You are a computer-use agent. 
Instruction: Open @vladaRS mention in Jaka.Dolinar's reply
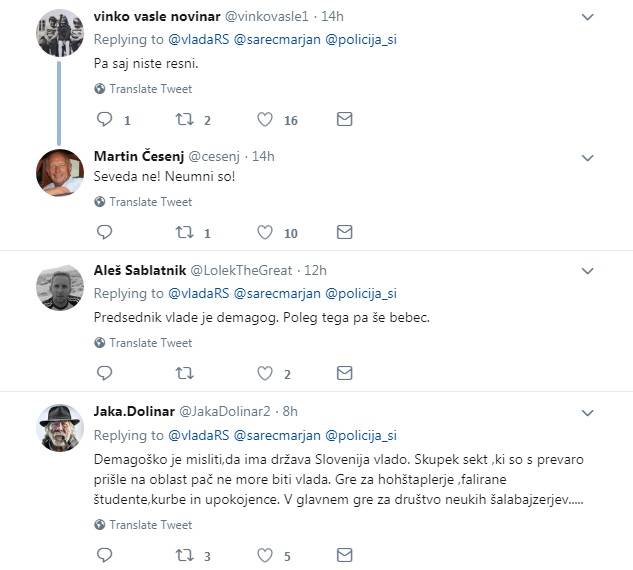[199, 435]
